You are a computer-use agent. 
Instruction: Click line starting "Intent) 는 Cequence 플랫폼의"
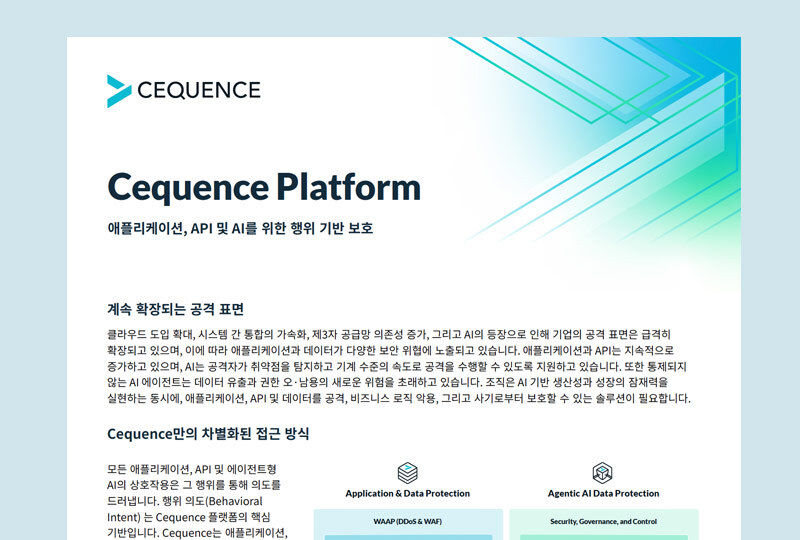pyautogui.click(x=189, y=517)
